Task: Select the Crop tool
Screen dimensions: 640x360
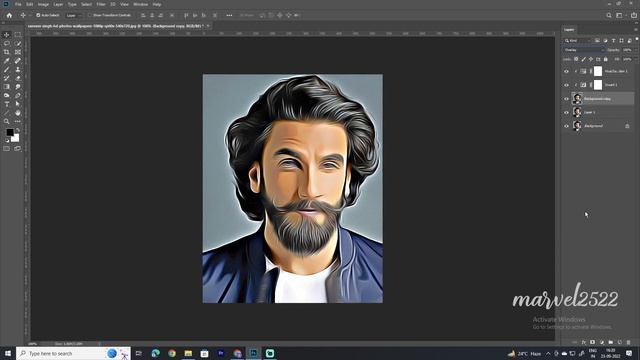Action: point(7,52)
